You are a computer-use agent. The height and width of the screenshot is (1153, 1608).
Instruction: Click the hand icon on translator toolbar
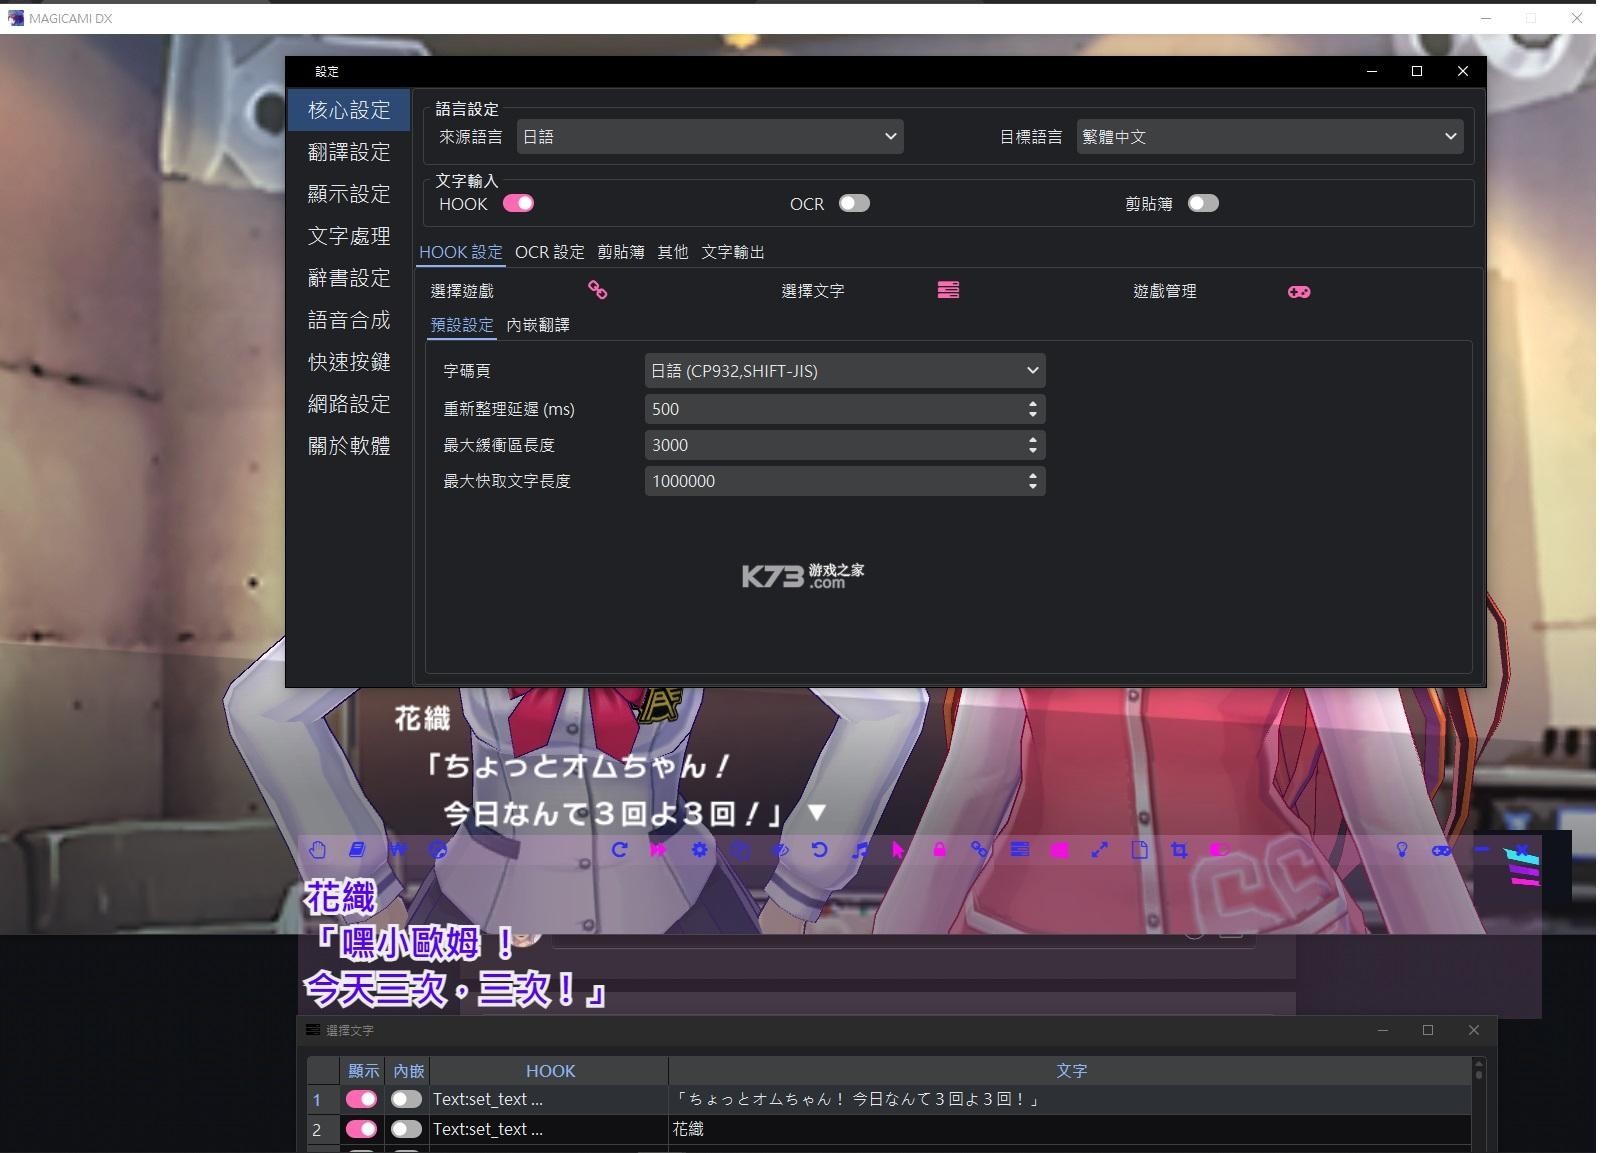coord(317,850)
